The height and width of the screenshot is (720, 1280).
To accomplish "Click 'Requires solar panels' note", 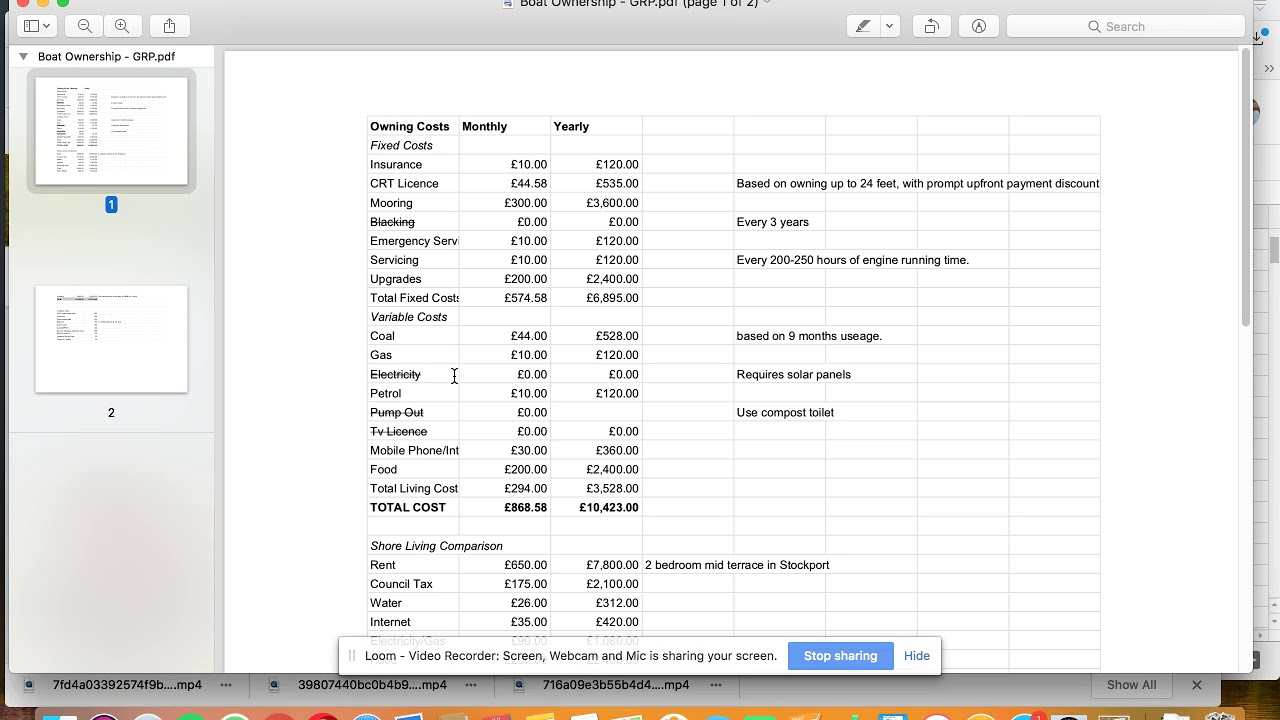I will [x=794, y=374].
